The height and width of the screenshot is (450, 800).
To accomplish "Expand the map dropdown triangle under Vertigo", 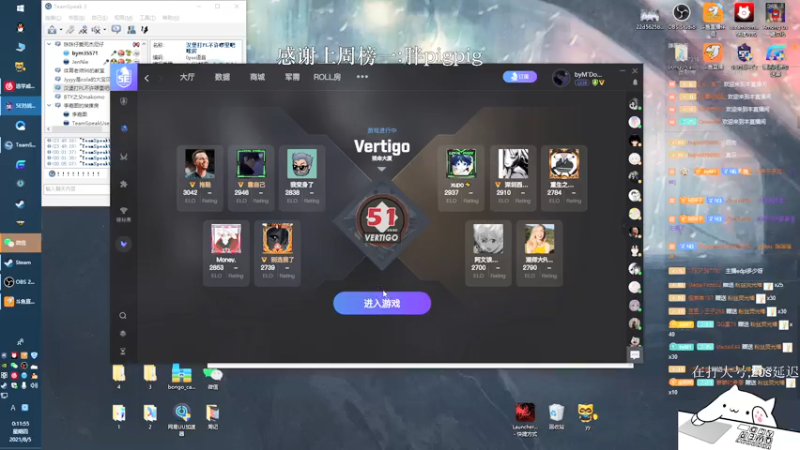I will coord(382,169).
